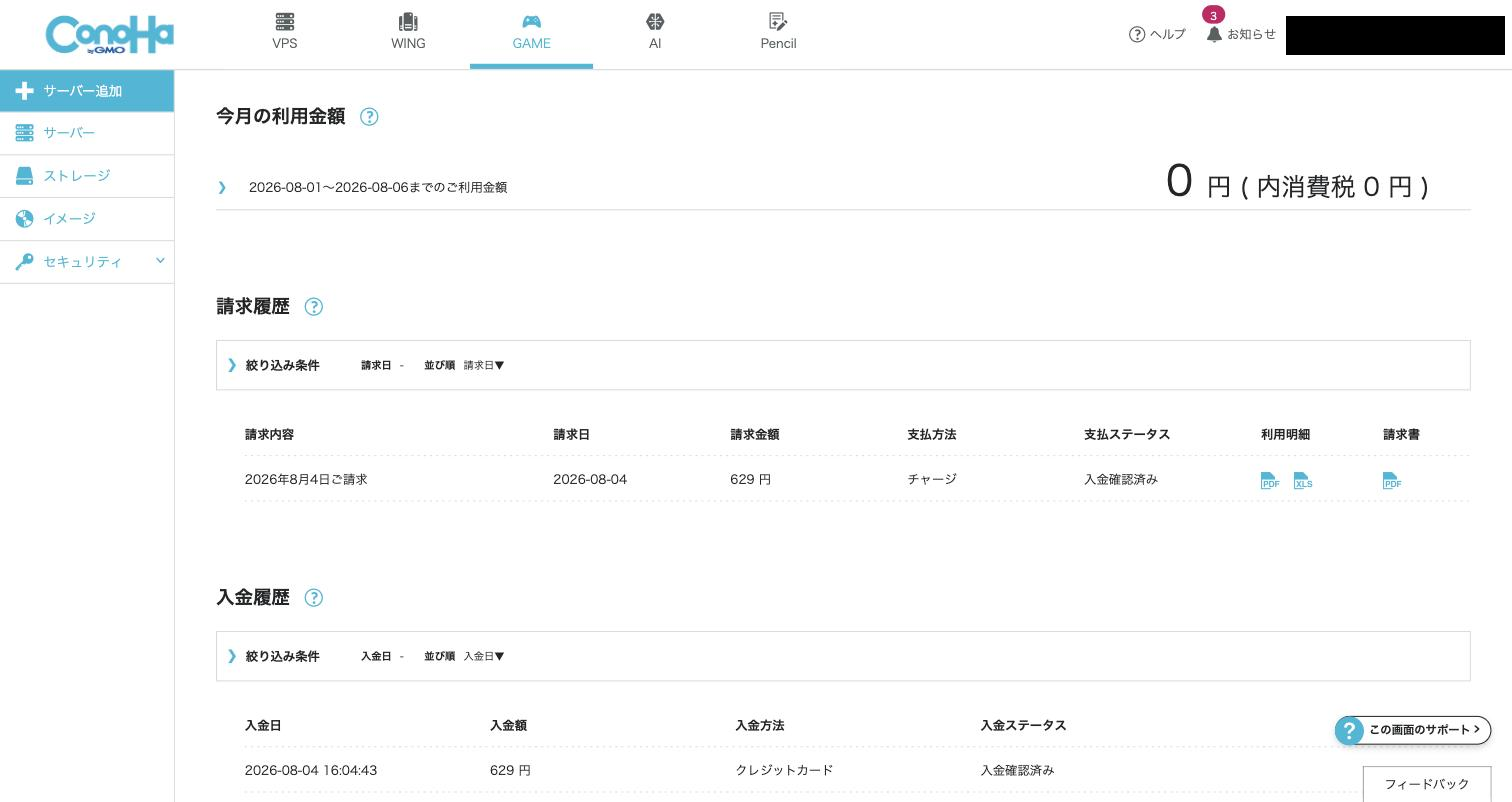
Task: Click the notification count badge 3
Action: [x=1213, y=15]
